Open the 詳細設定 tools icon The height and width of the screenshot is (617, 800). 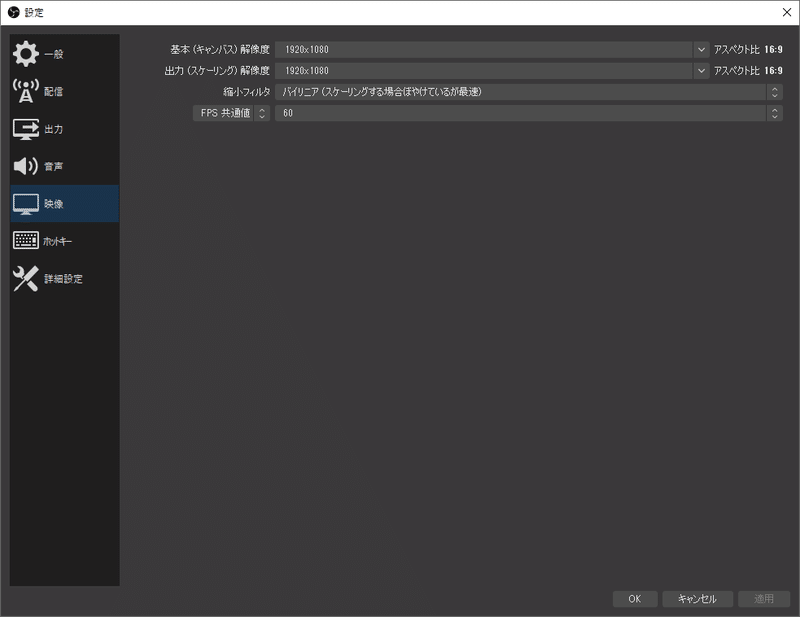tap(26, 279)
